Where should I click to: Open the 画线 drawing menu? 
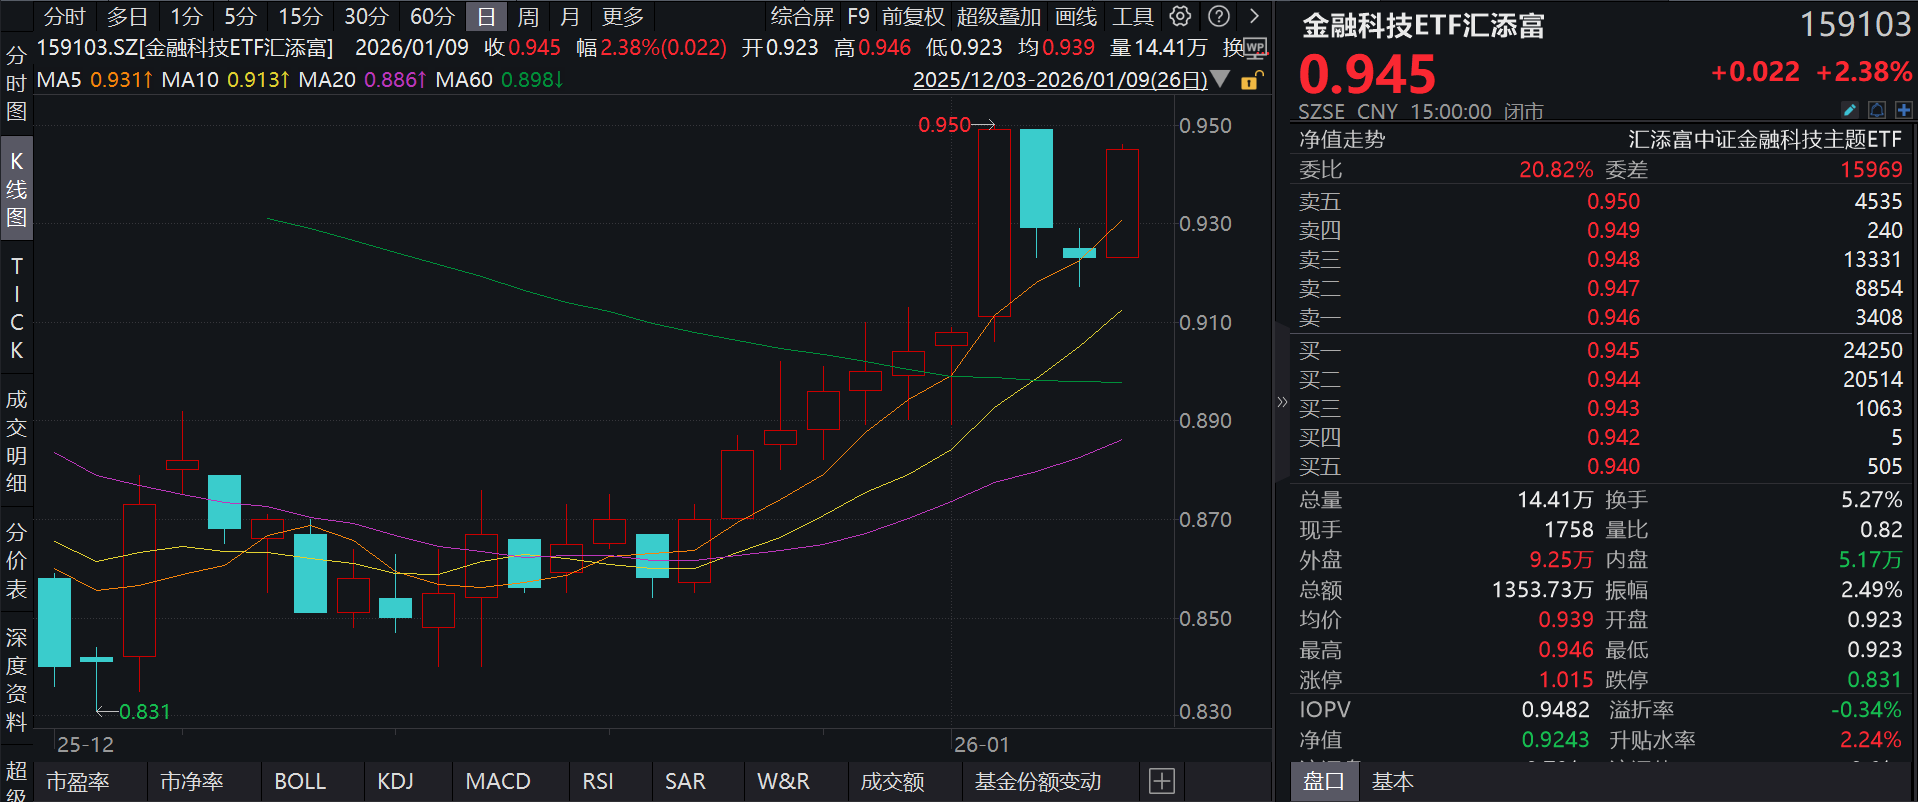pos(1076,17)
